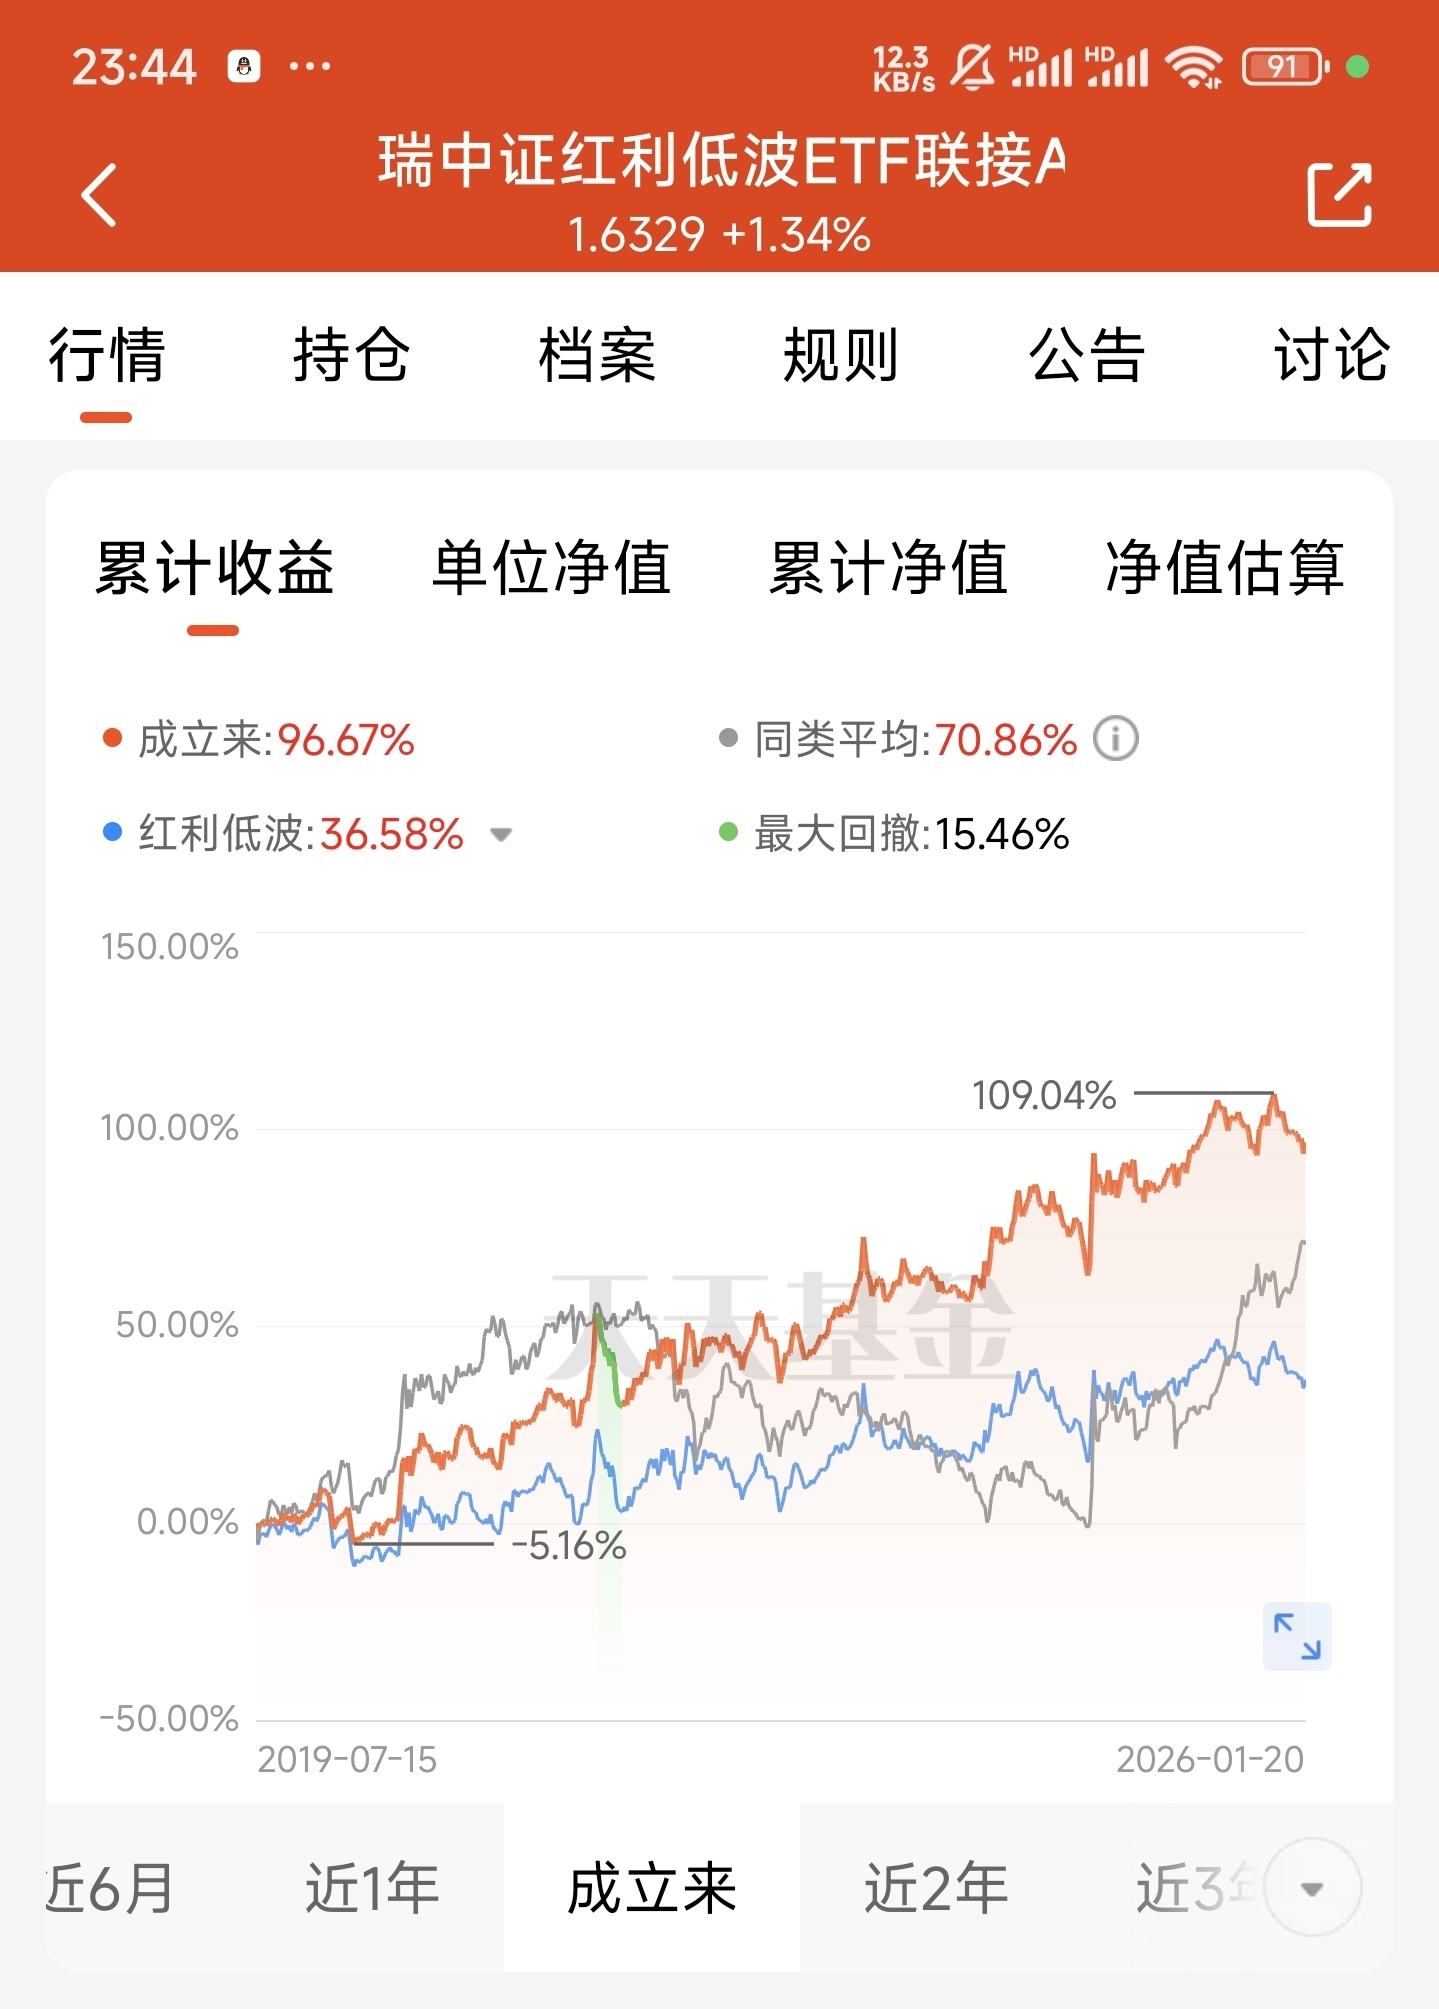
Task: Tap 成立来 return legend
Action: point(258,740)
